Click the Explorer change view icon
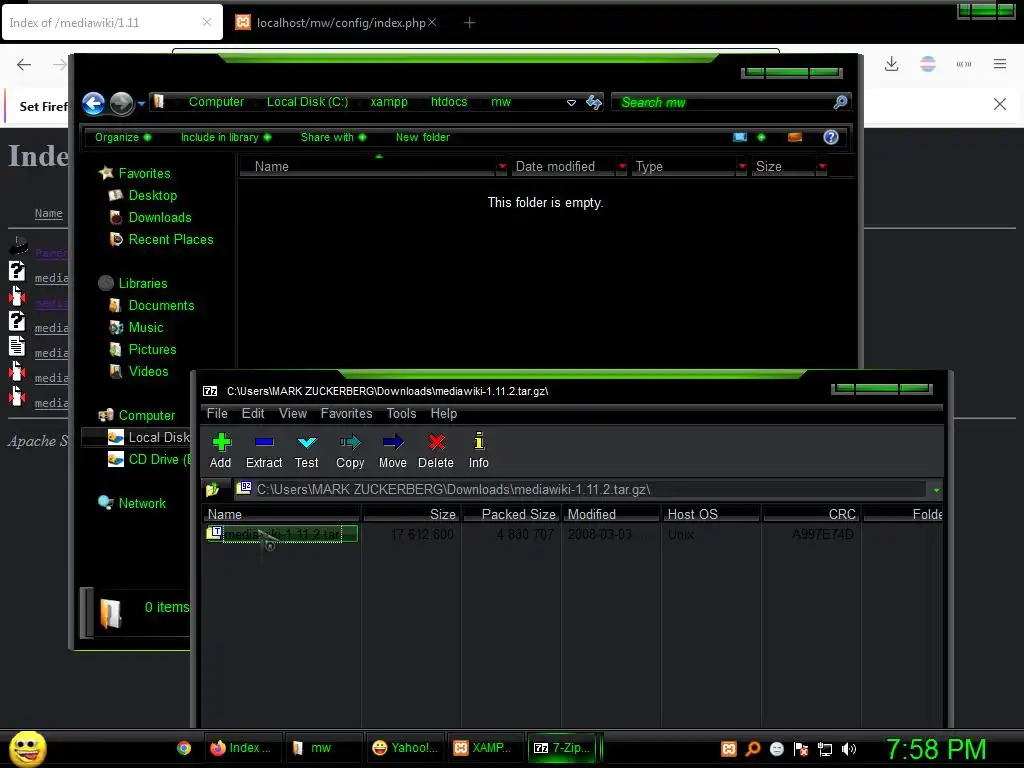This screenshot has width=1024, height=768. tap(740, 137)
